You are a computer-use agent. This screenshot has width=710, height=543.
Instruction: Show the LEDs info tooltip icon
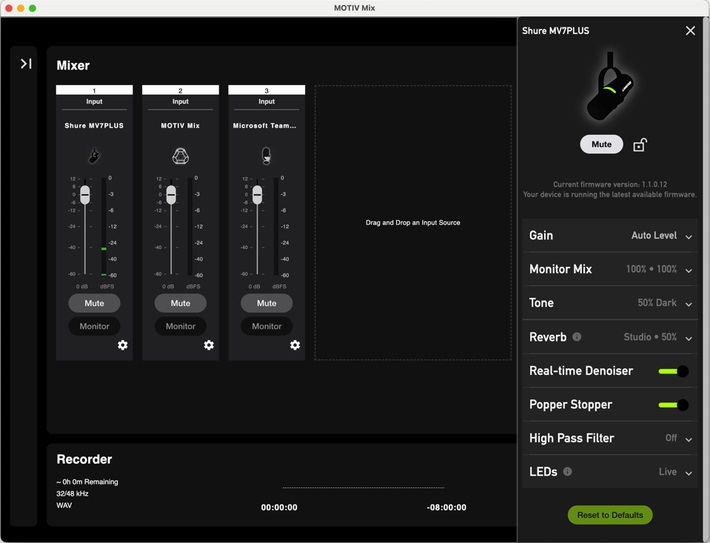pyautogui.click(x=567, y=471)
